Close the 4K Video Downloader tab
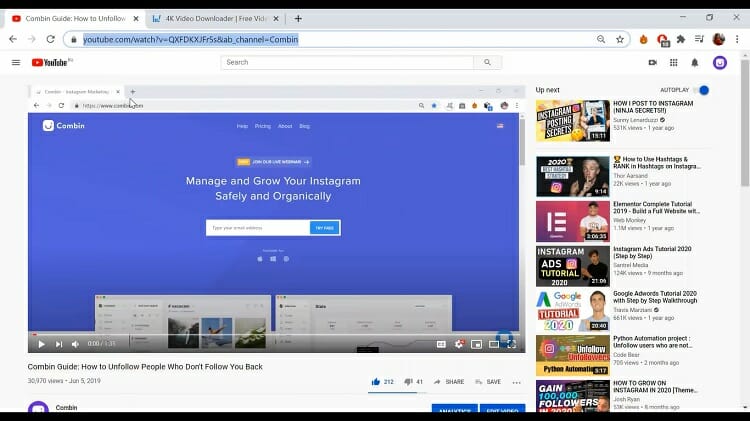 (x=276, y=19)
